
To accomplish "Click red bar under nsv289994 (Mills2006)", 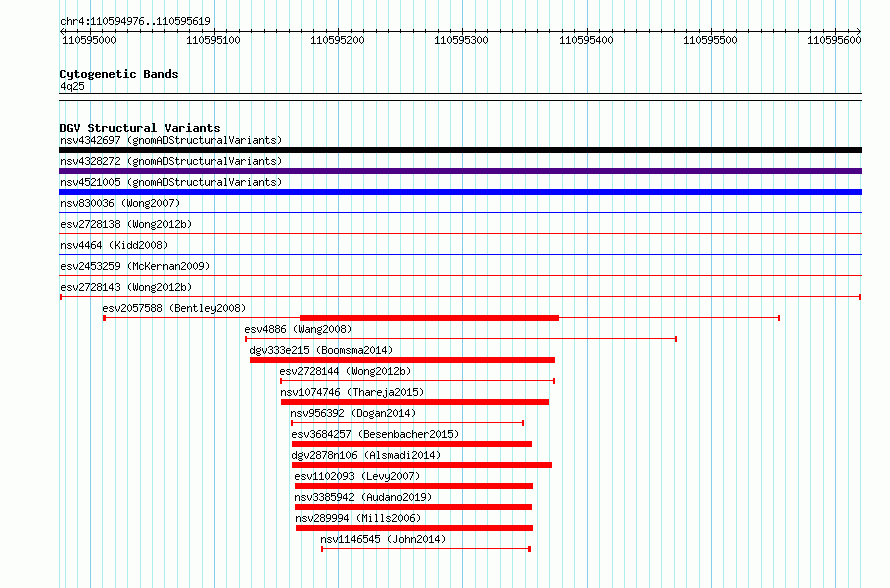I will tap(414, 528).
